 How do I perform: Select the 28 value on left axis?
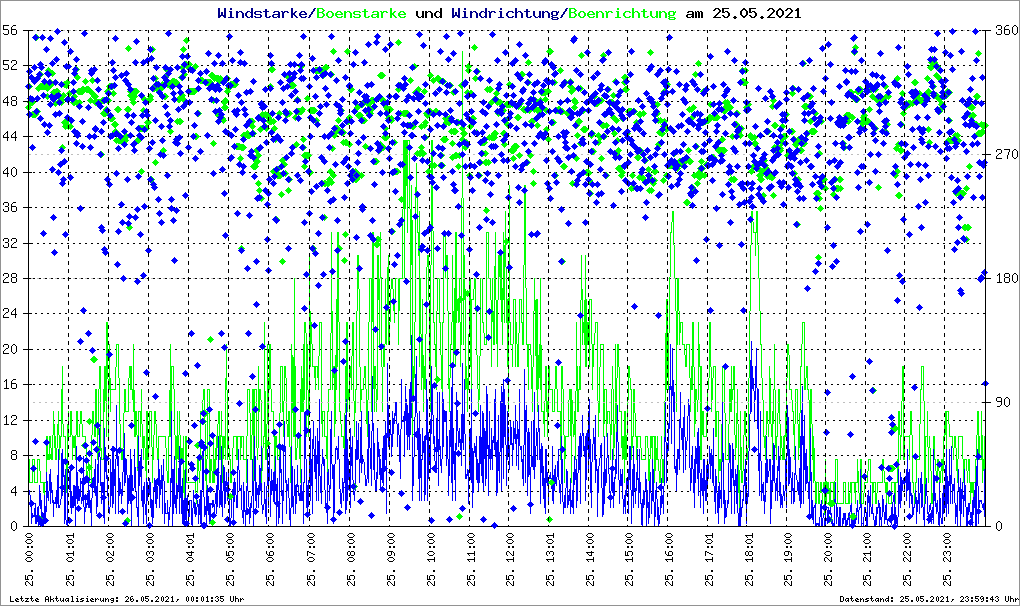pyautogui.click(x=12, y=279)
